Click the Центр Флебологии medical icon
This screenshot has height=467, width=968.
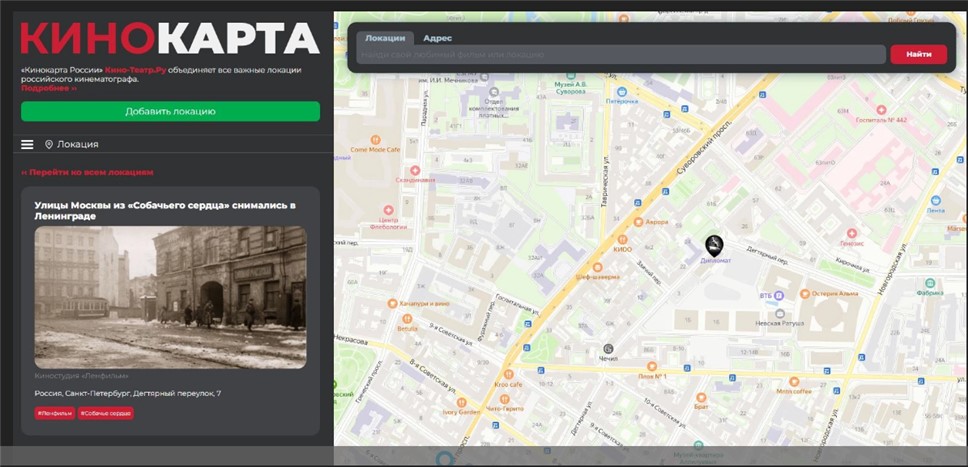click(x=388, y=210)
